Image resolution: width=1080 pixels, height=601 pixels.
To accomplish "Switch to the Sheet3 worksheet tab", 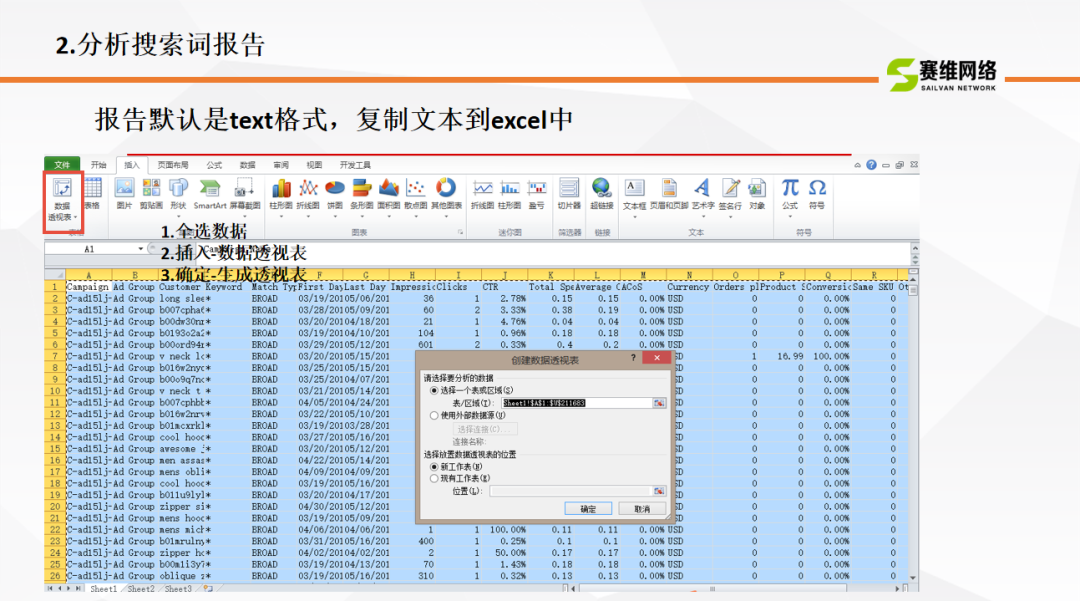I will coord(178,589).
